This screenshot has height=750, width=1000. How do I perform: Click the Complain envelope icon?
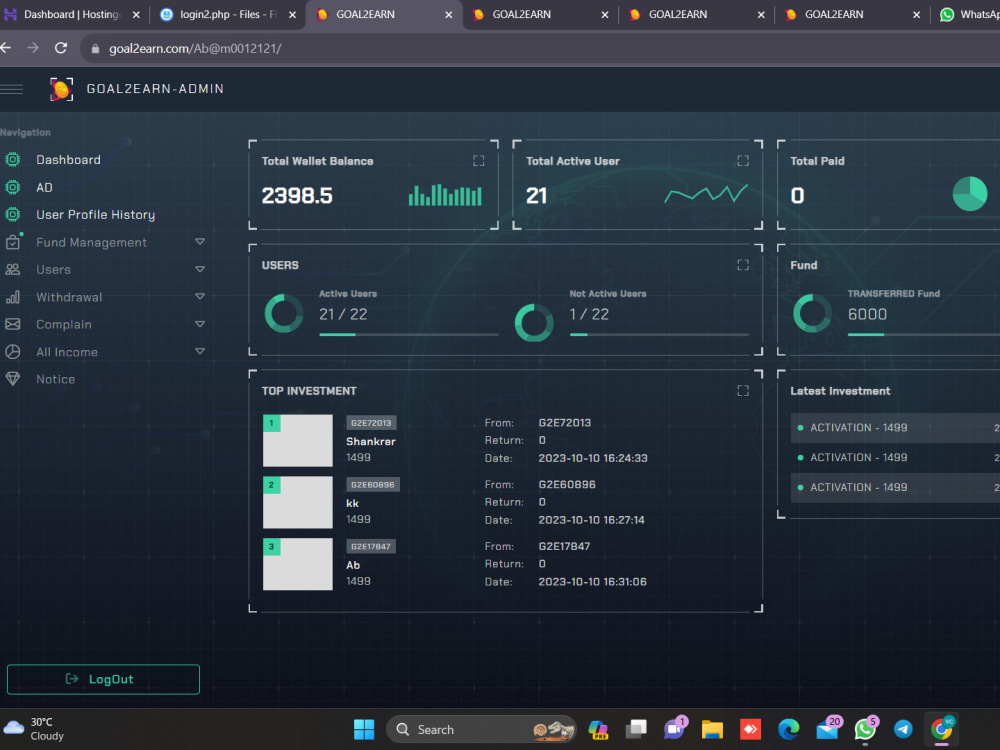click(x=13, y=324)
